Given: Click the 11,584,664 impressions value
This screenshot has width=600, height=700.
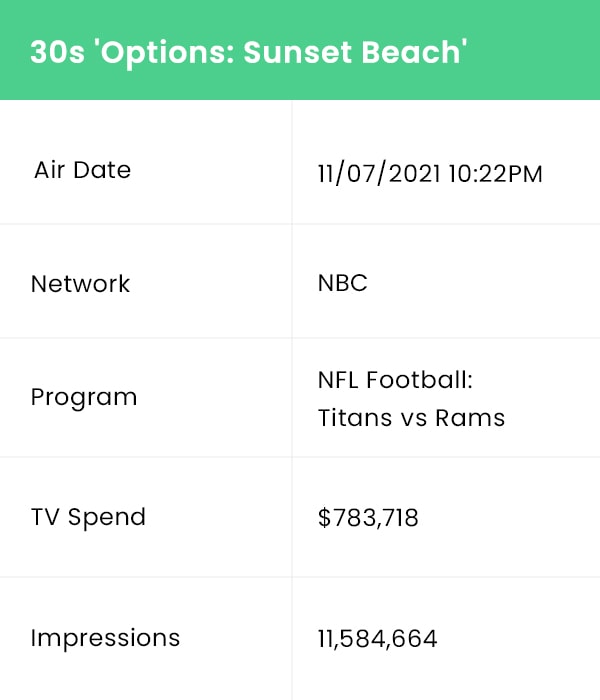Looking at the screenshot, I should click(x=377, y=638).
